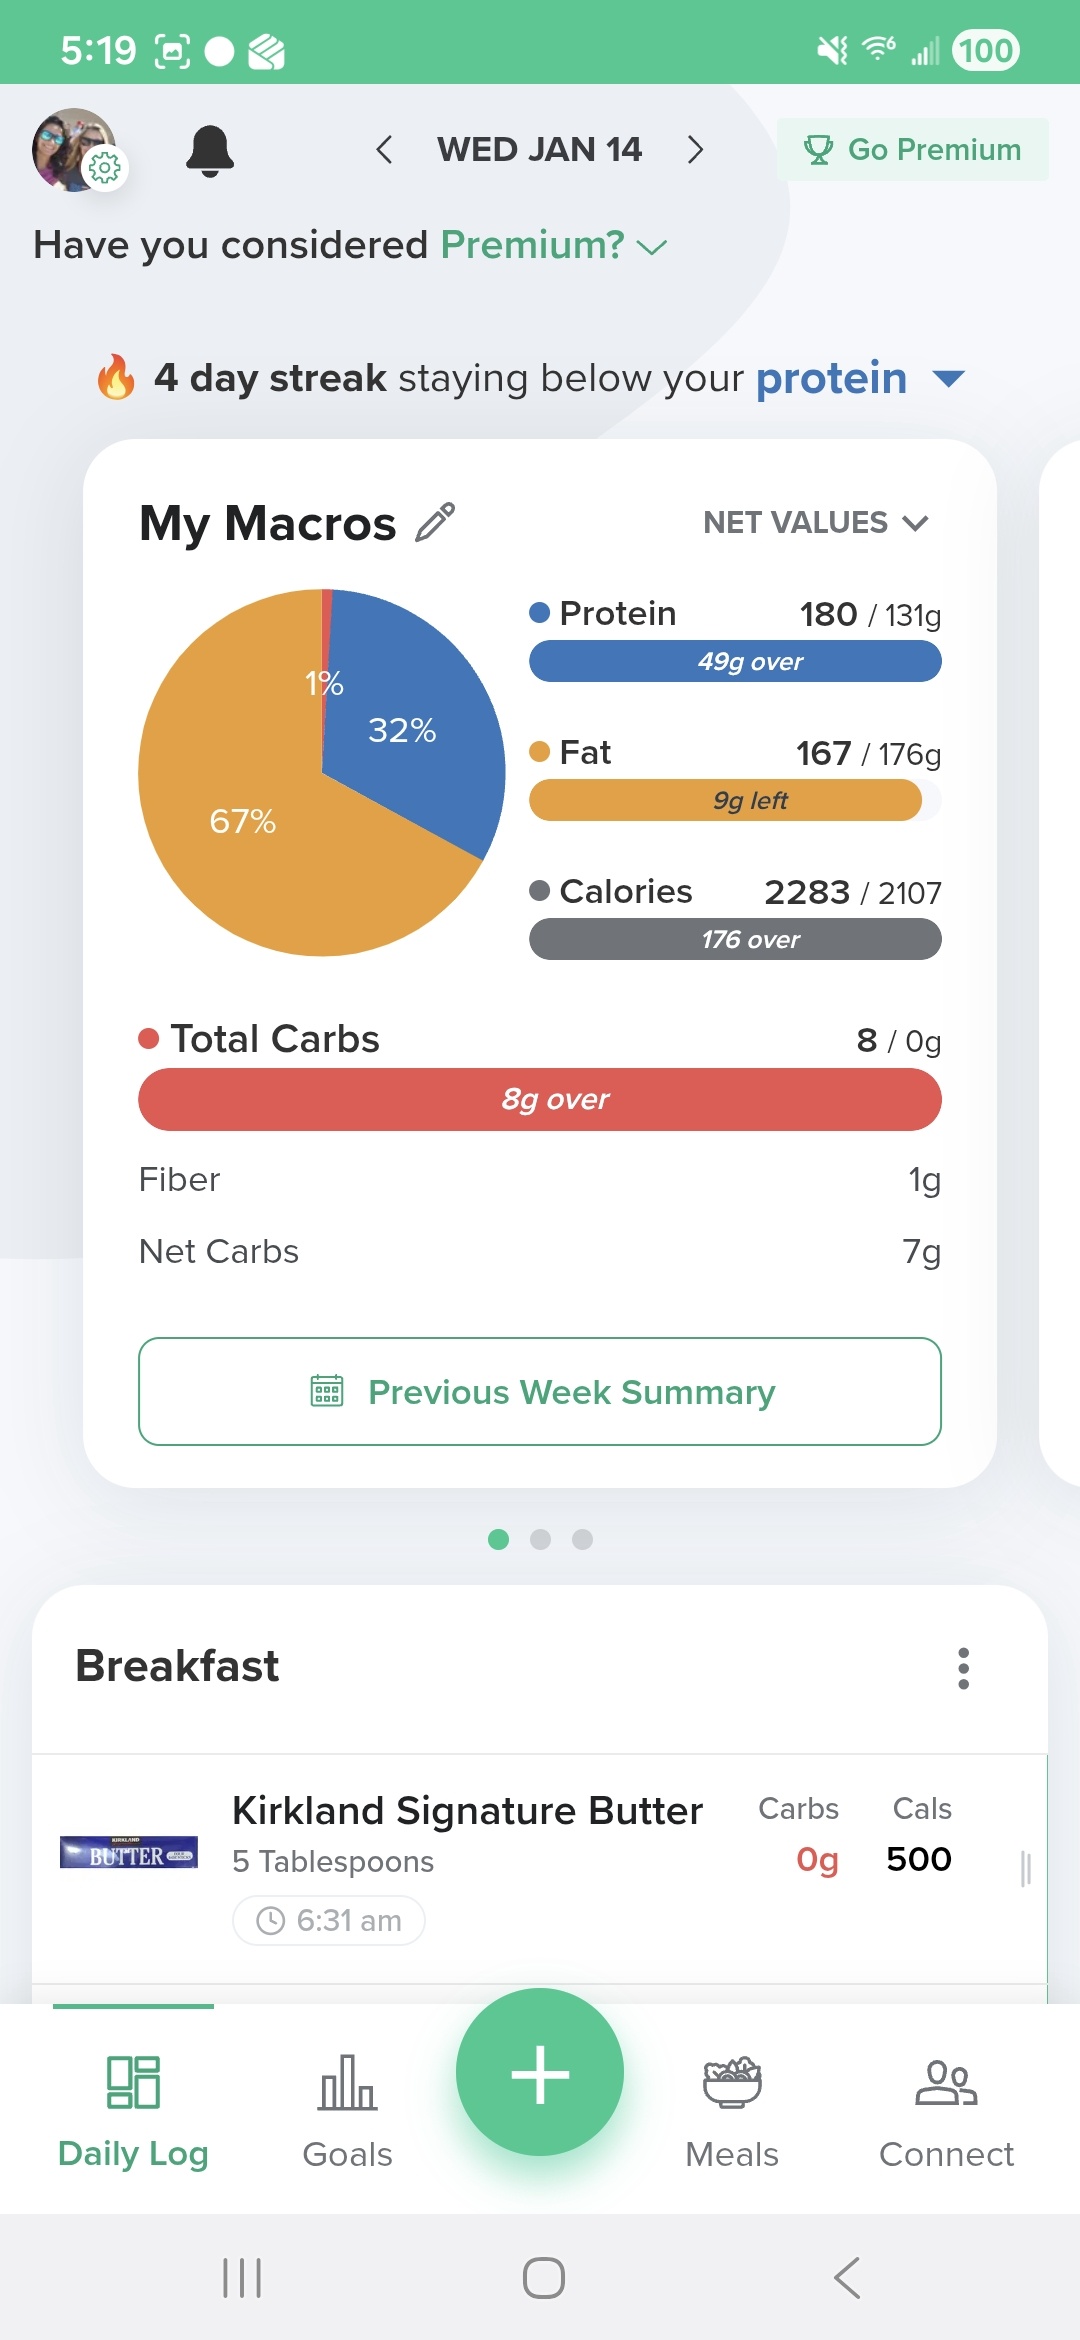
Task: Tap the green plus add button
Action: point(540,2073)
